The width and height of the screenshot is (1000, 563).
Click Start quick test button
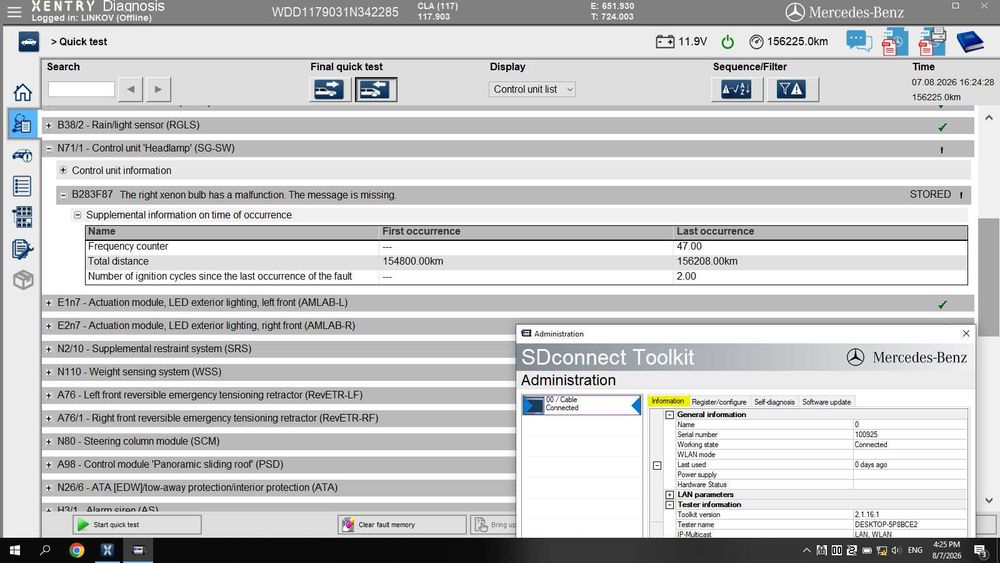click(x=137, y=525)
